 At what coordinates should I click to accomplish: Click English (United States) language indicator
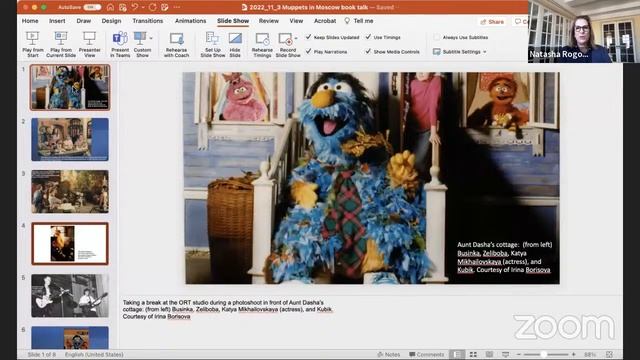point(94,354)
